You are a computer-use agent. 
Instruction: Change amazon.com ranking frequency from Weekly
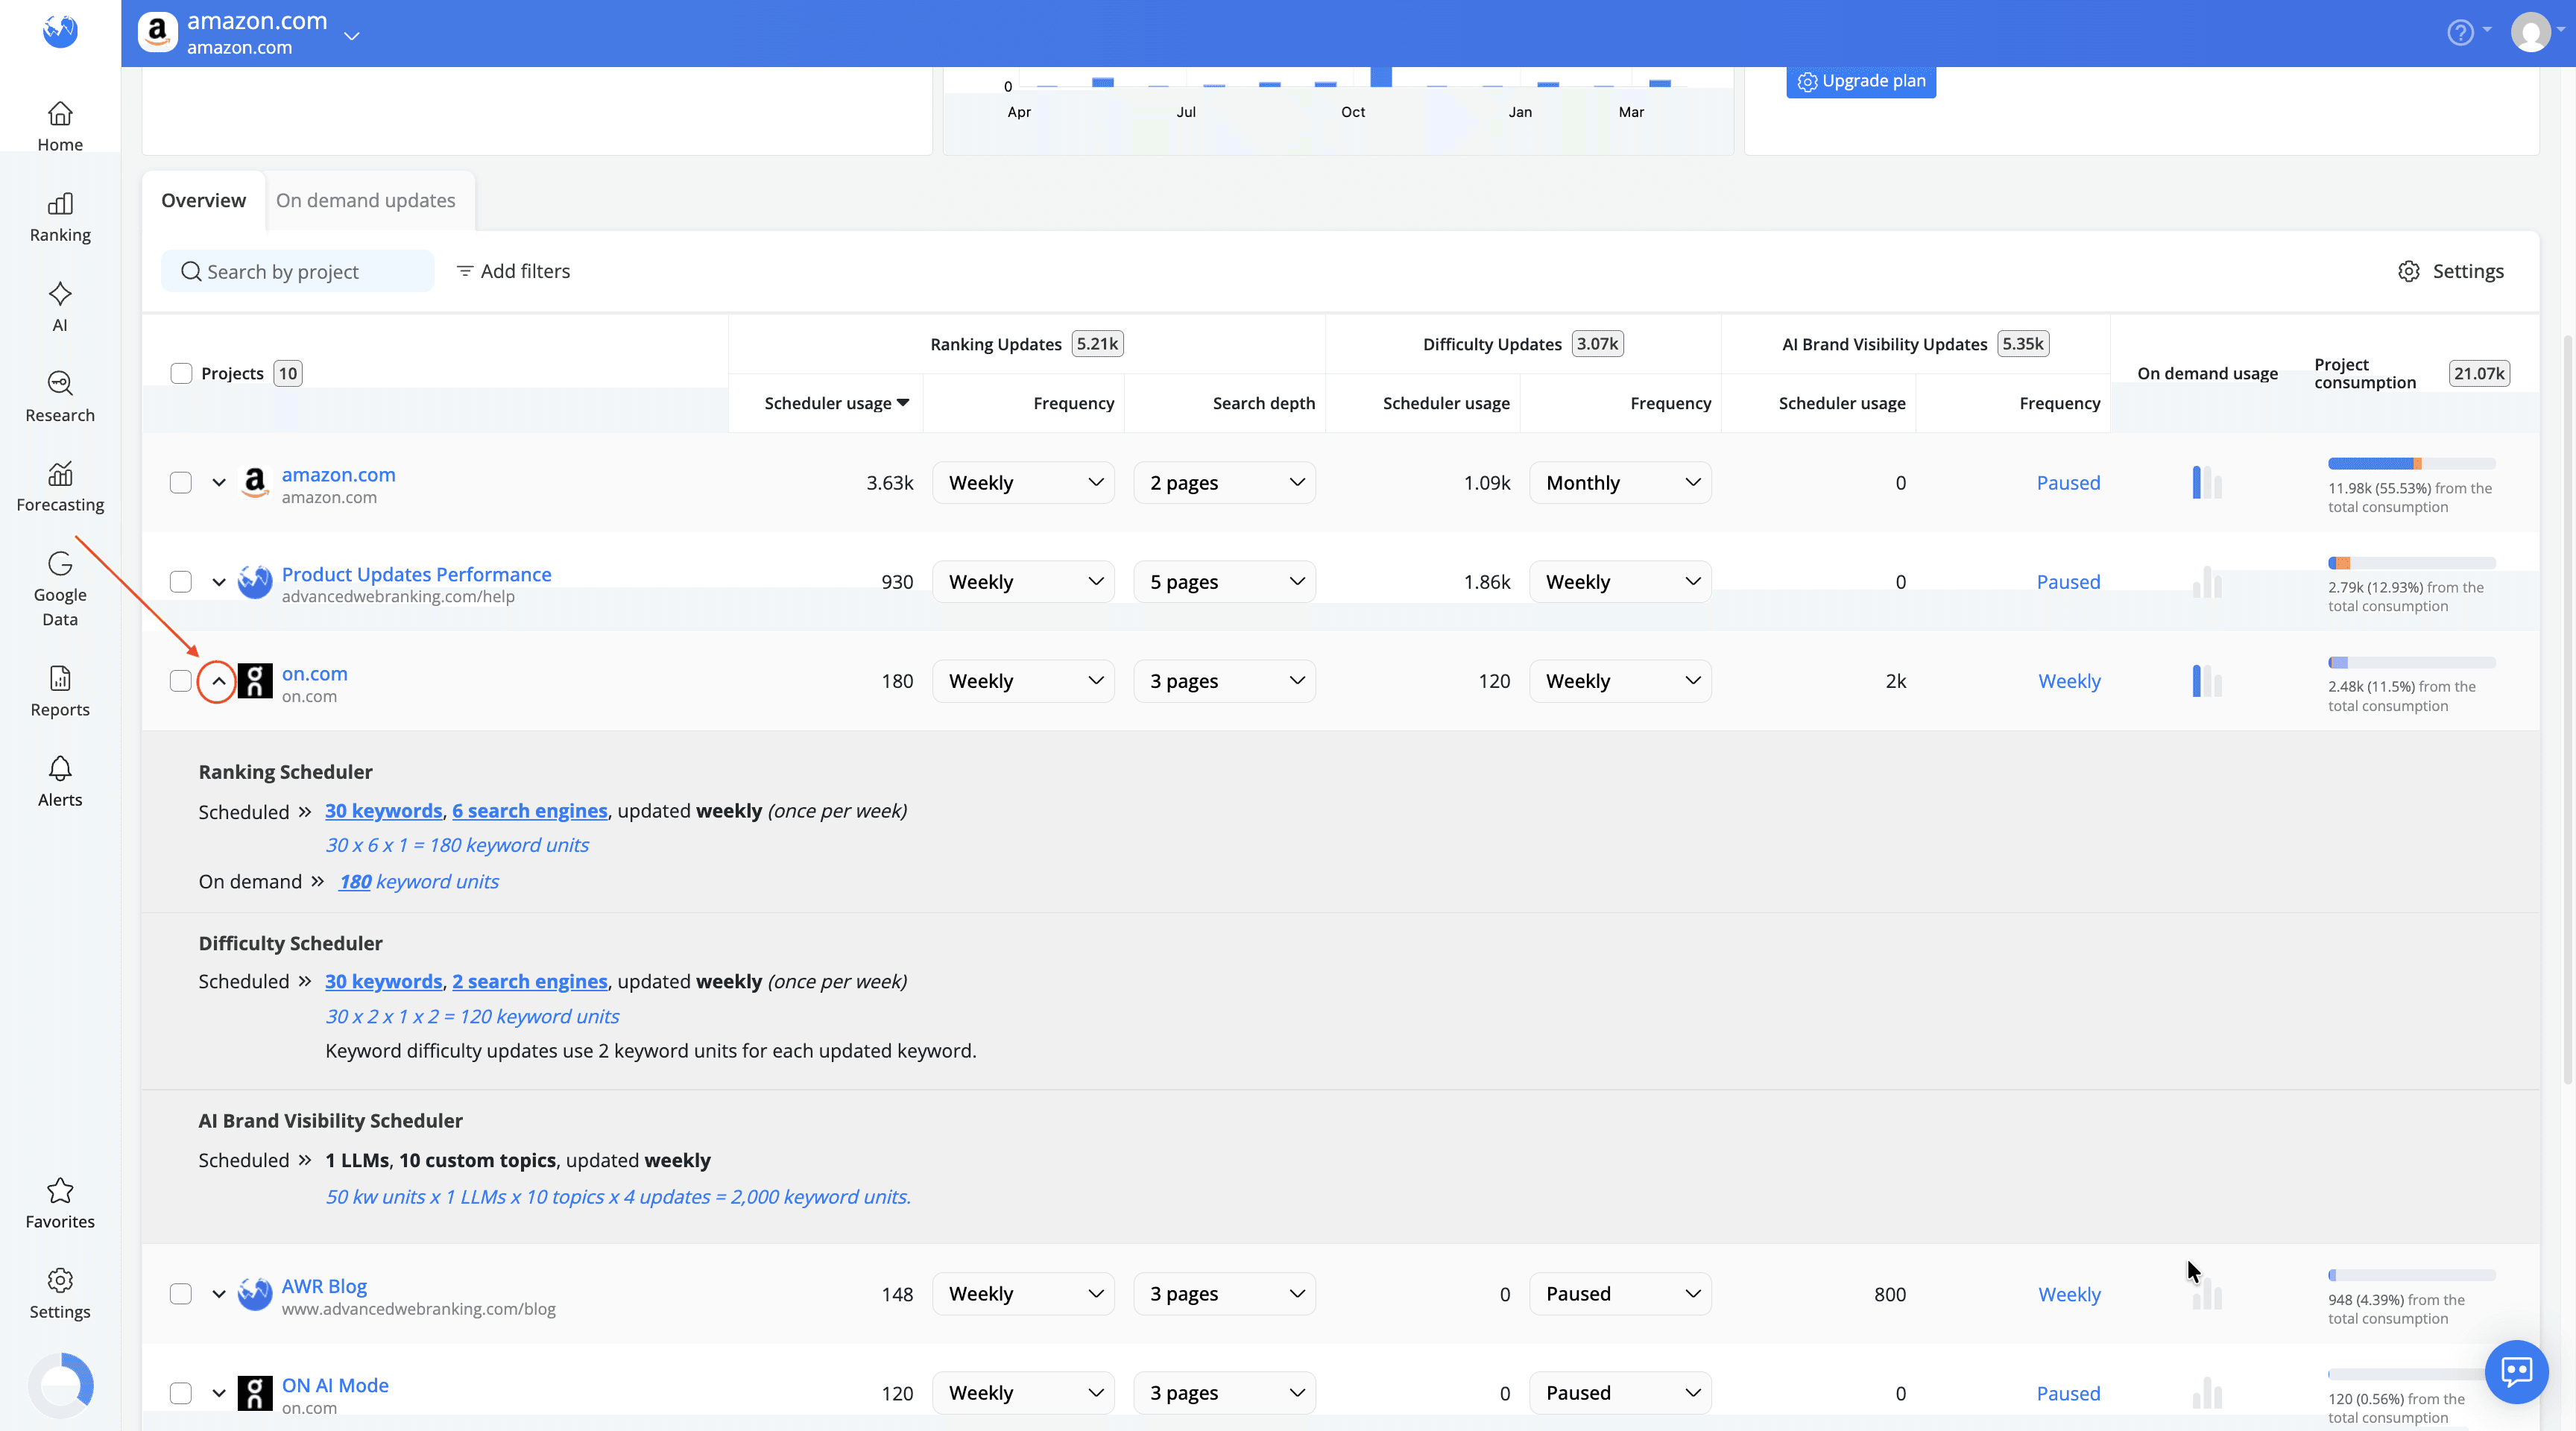[1023, 482]
